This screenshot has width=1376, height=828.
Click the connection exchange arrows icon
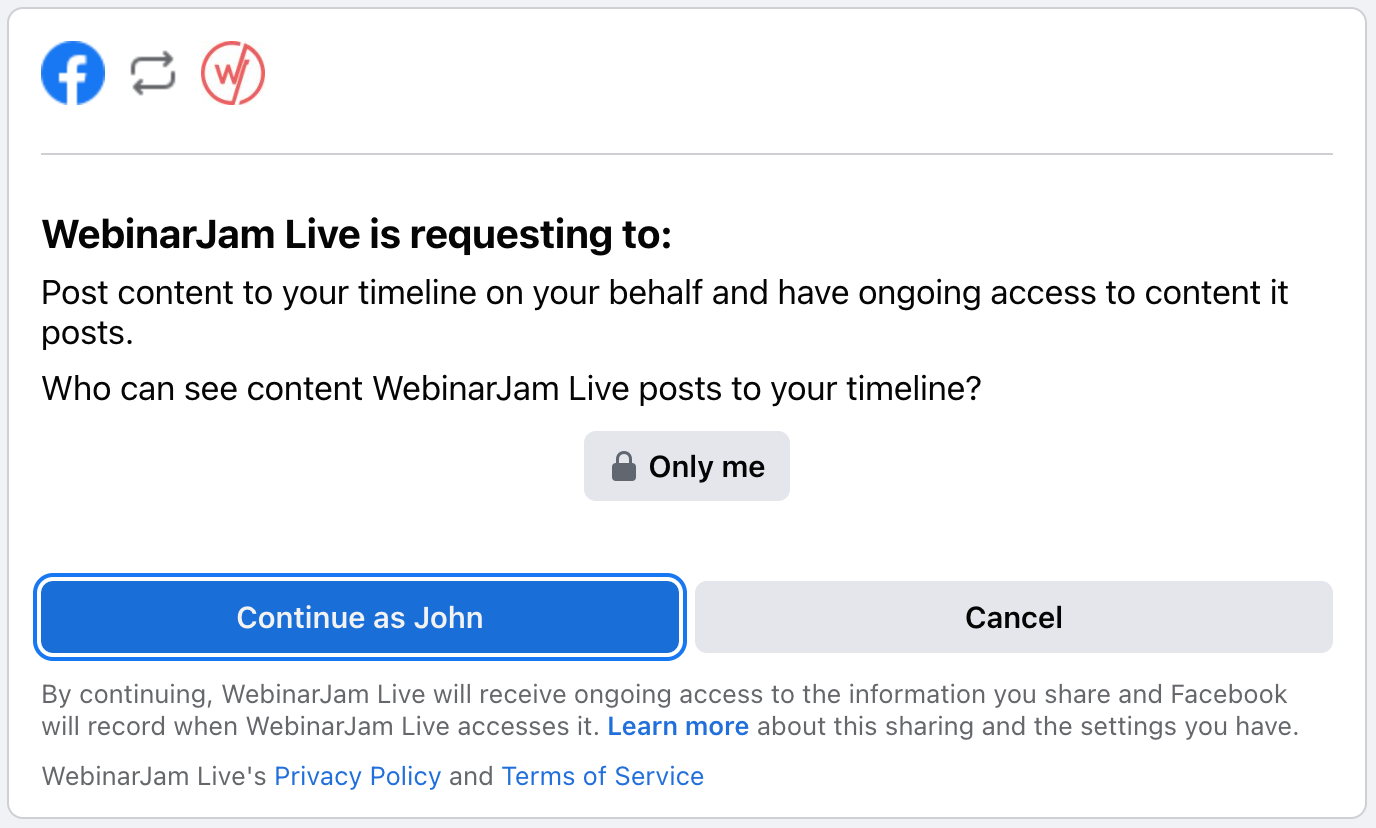[x=151, y=72]
